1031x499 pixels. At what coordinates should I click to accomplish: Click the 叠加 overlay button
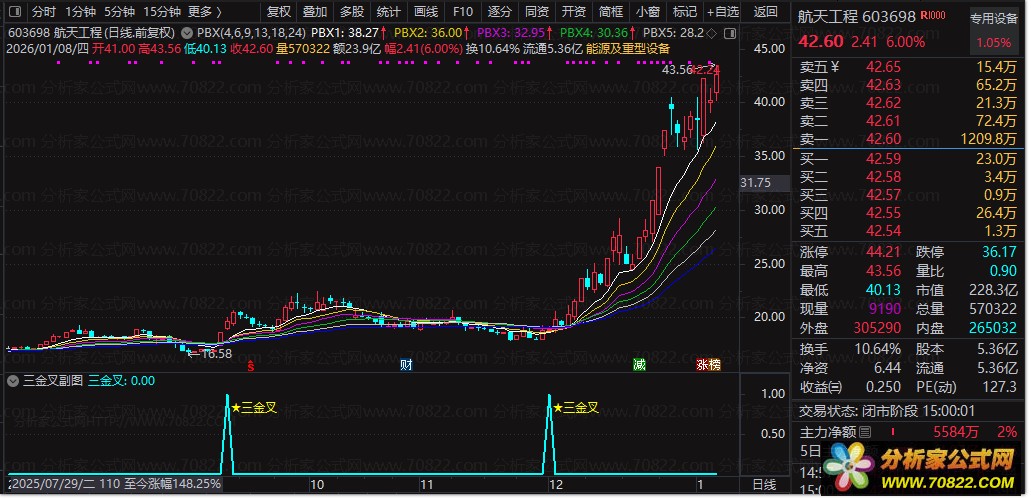(315, 11)
